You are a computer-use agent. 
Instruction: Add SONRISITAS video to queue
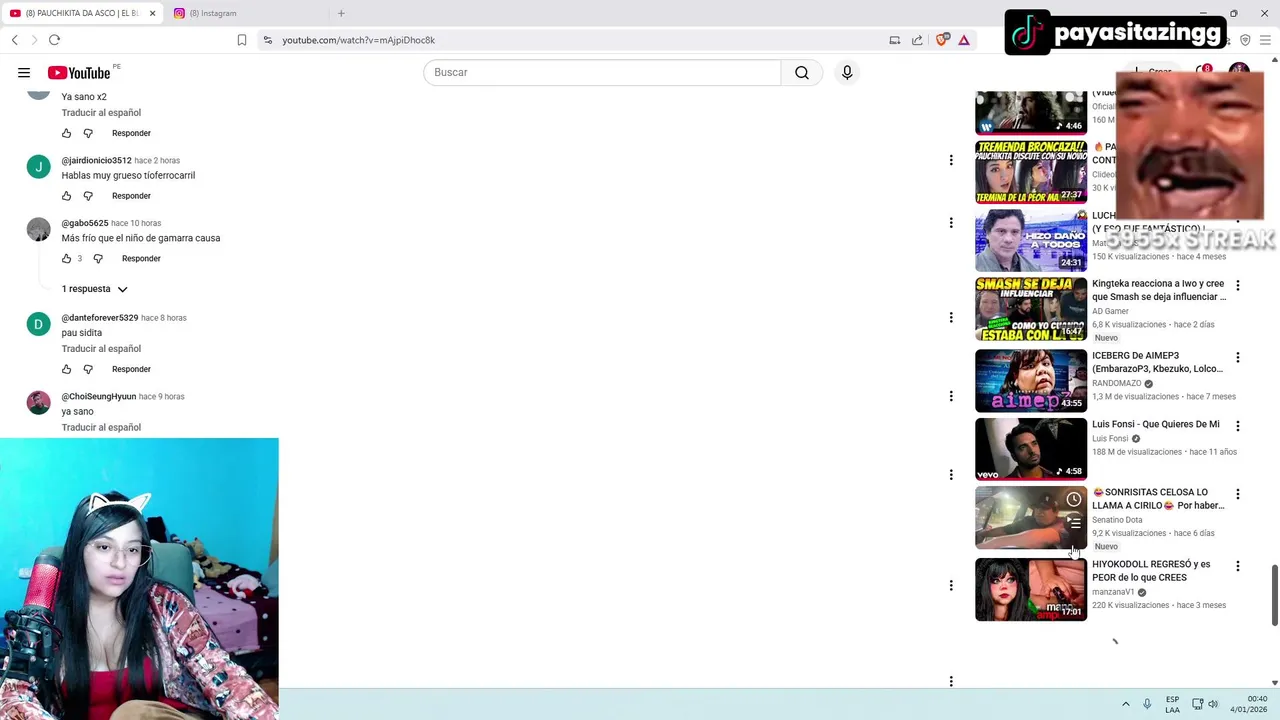coord(1073,522)
